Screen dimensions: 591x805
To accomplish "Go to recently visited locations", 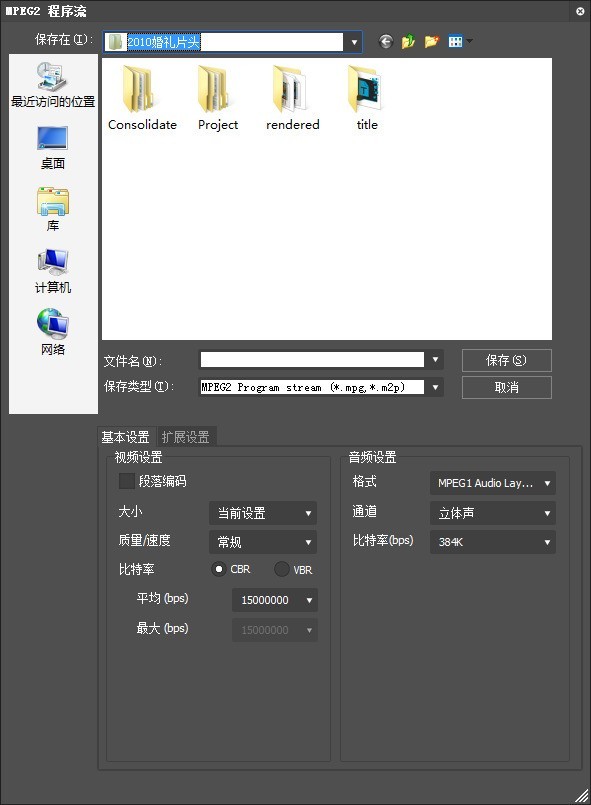I will [53, 85].
